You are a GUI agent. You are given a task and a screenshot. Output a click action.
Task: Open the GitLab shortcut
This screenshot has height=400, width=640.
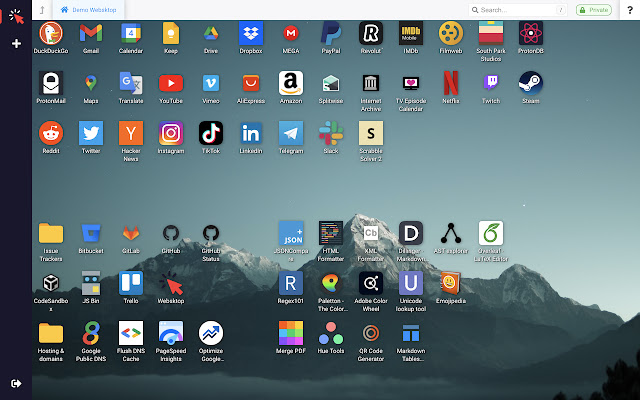[x=131, y=233]
